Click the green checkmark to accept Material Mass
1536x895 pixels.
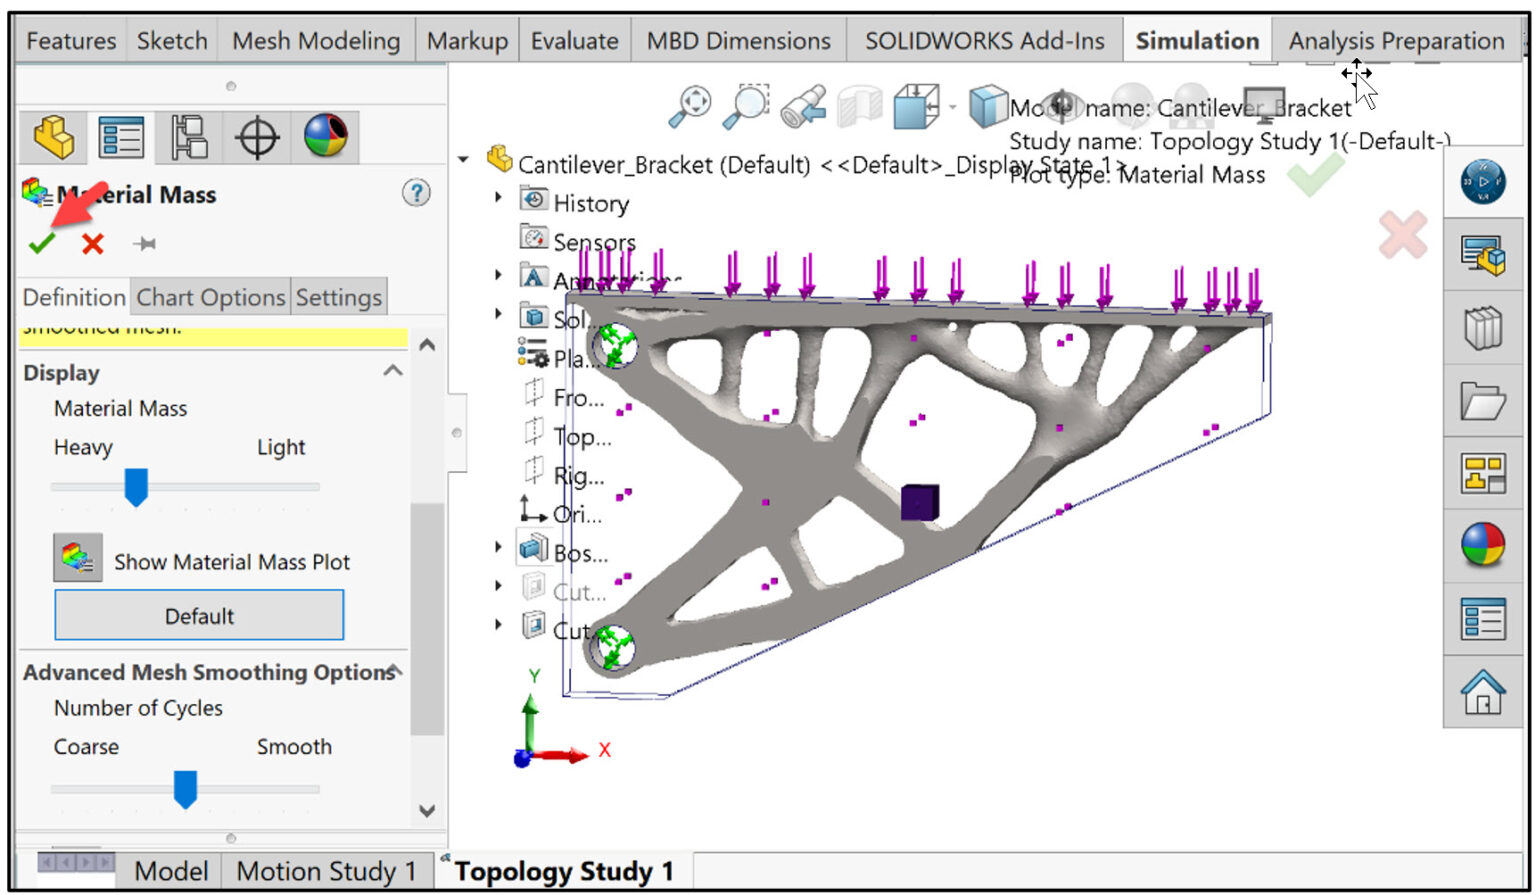click(41, 243)
